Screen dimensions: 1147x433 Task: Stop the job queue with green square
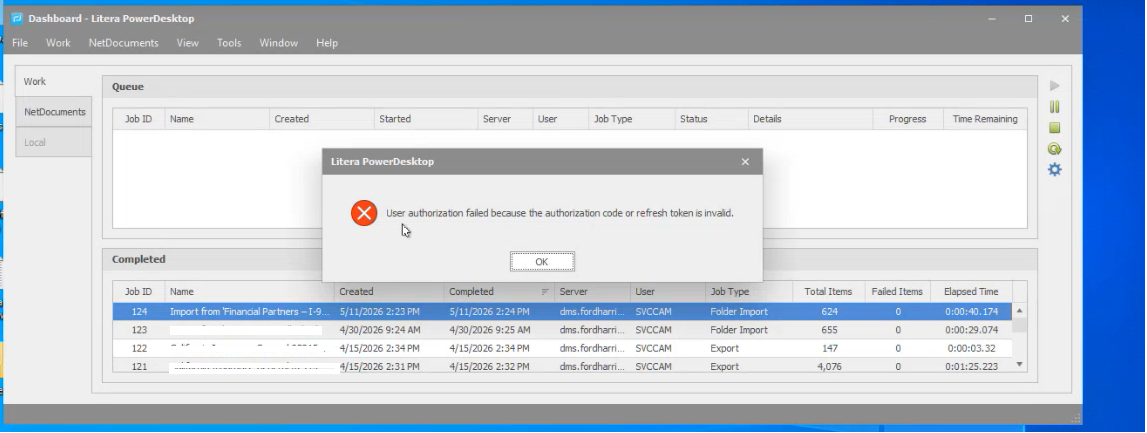tap(1054, 128)
